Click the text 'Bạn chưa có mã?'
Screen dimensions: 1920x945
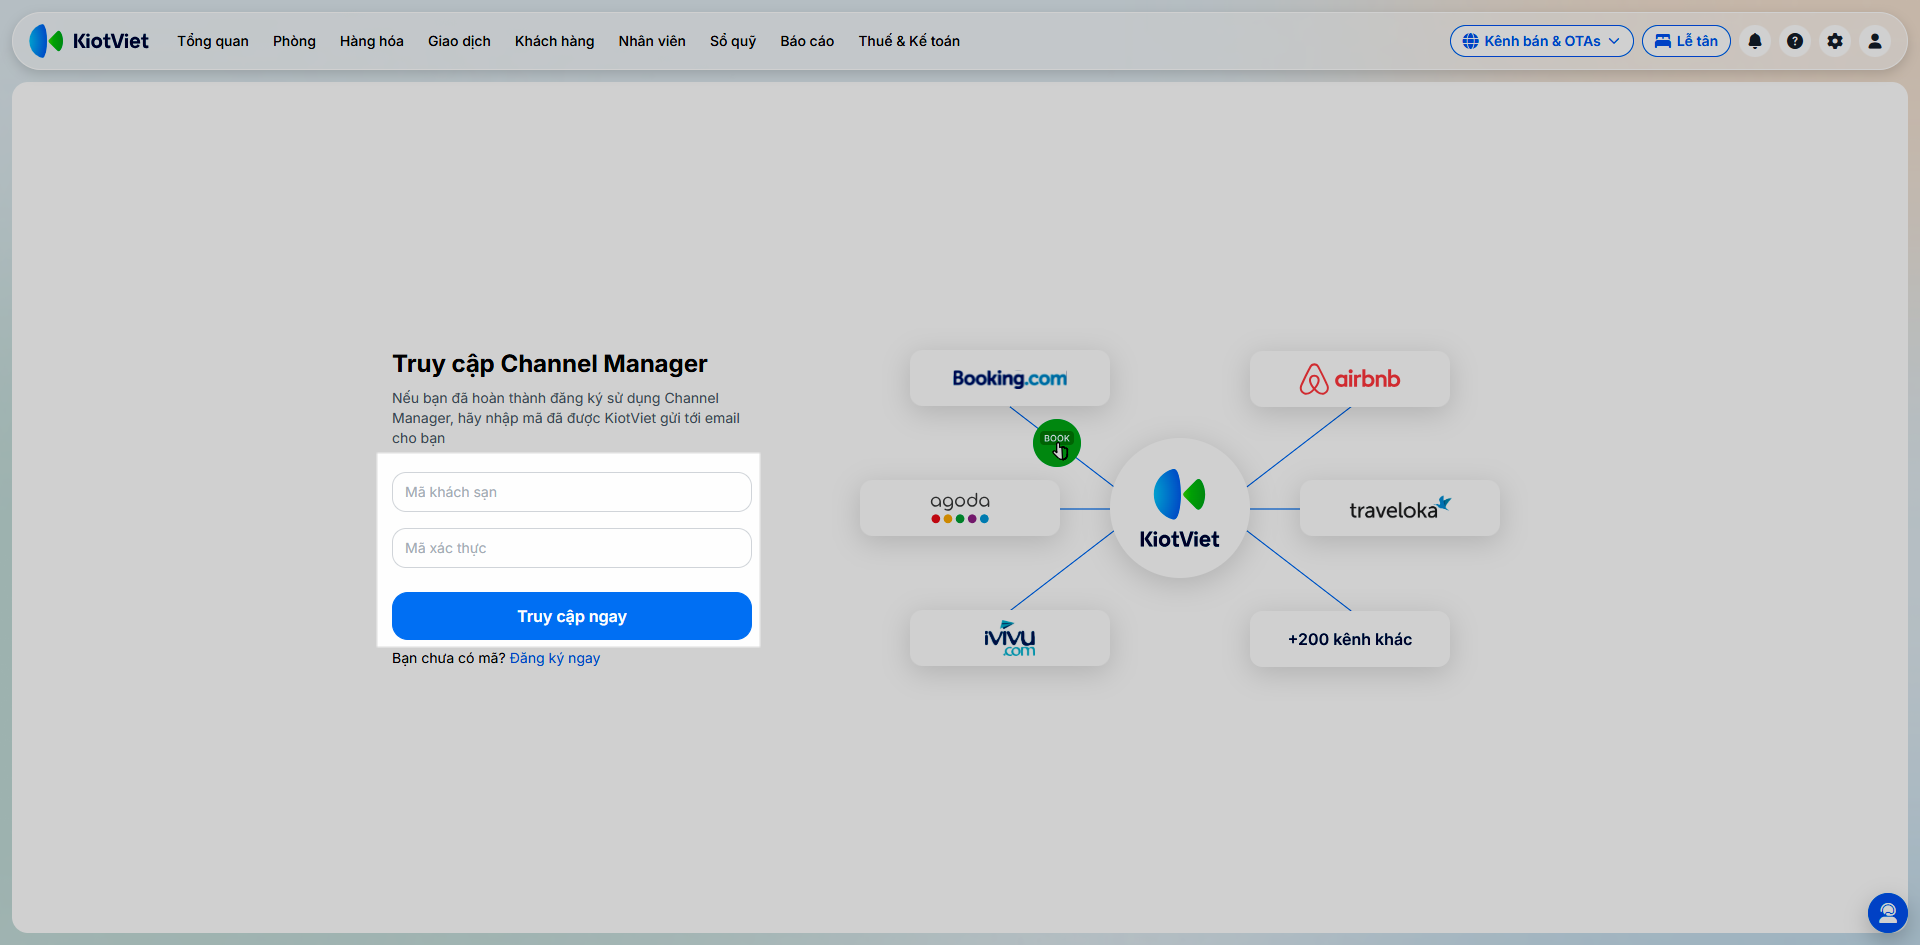click(449, 658)
